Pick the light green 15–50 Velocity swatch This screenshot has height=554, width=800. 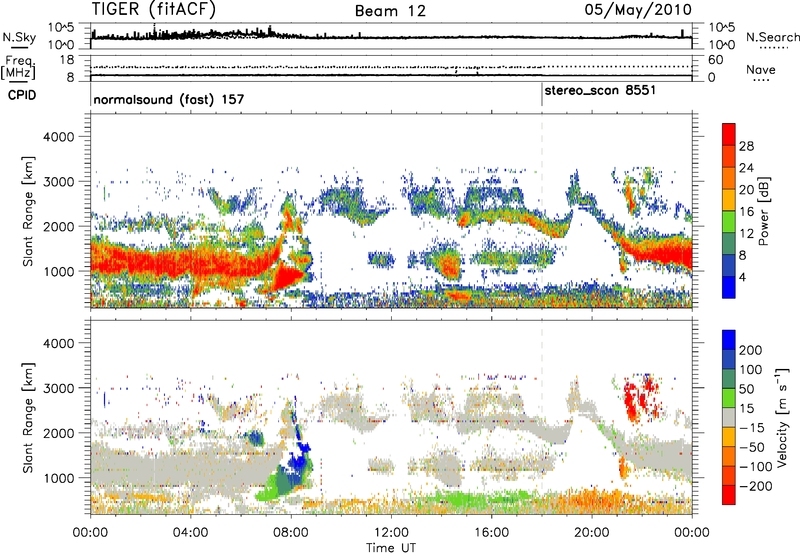click(729, 398)
